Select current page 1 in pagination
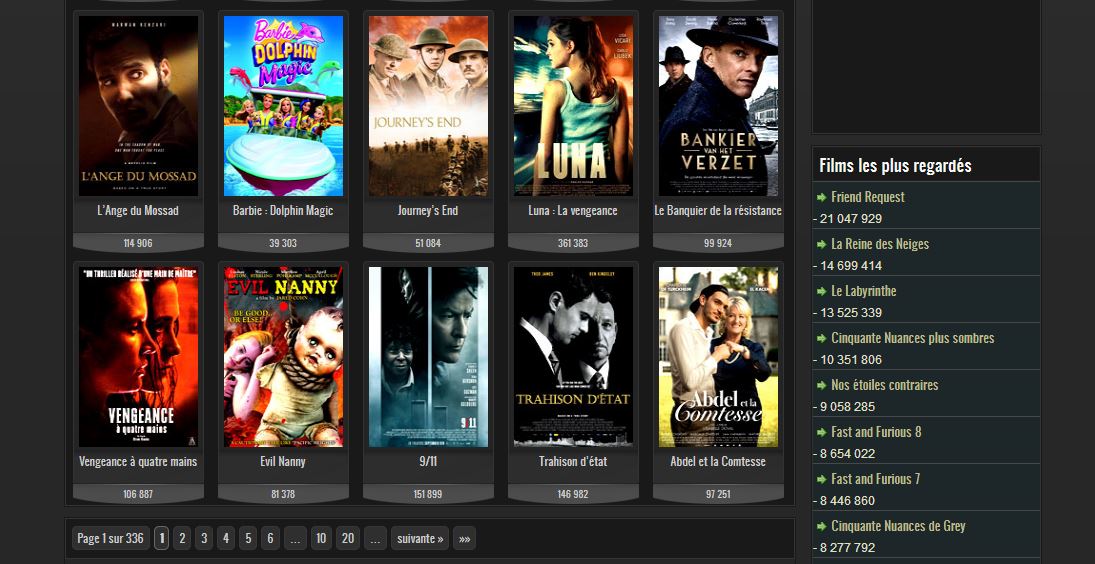 coord(161,538)
